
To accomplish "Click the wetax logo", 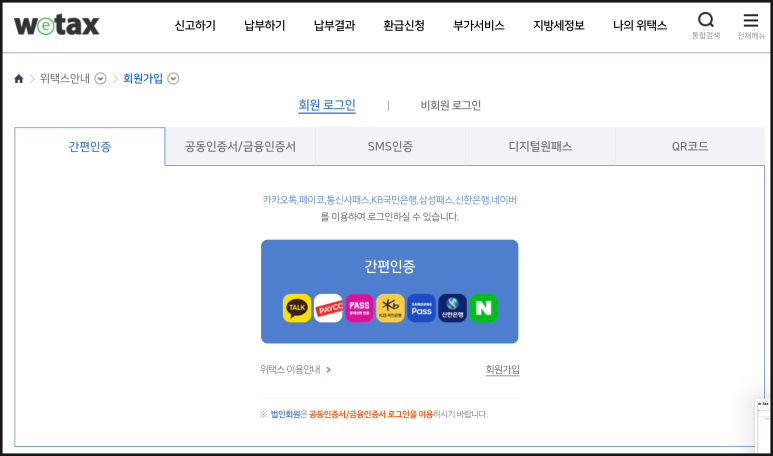I will point(57,25).
